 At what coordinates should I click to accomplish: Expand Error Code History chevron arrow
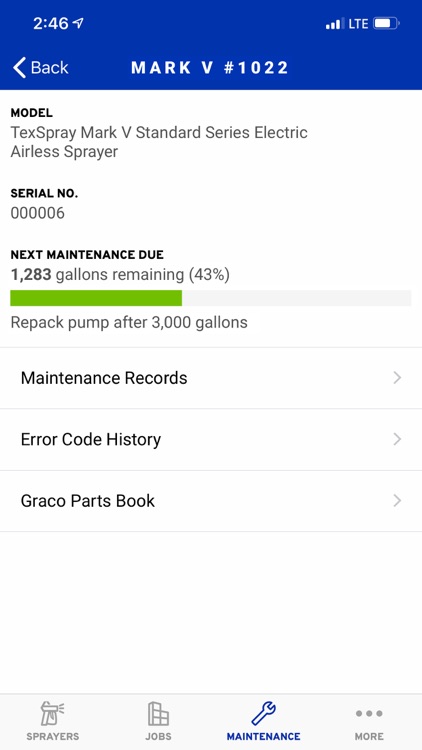point(397,439)
